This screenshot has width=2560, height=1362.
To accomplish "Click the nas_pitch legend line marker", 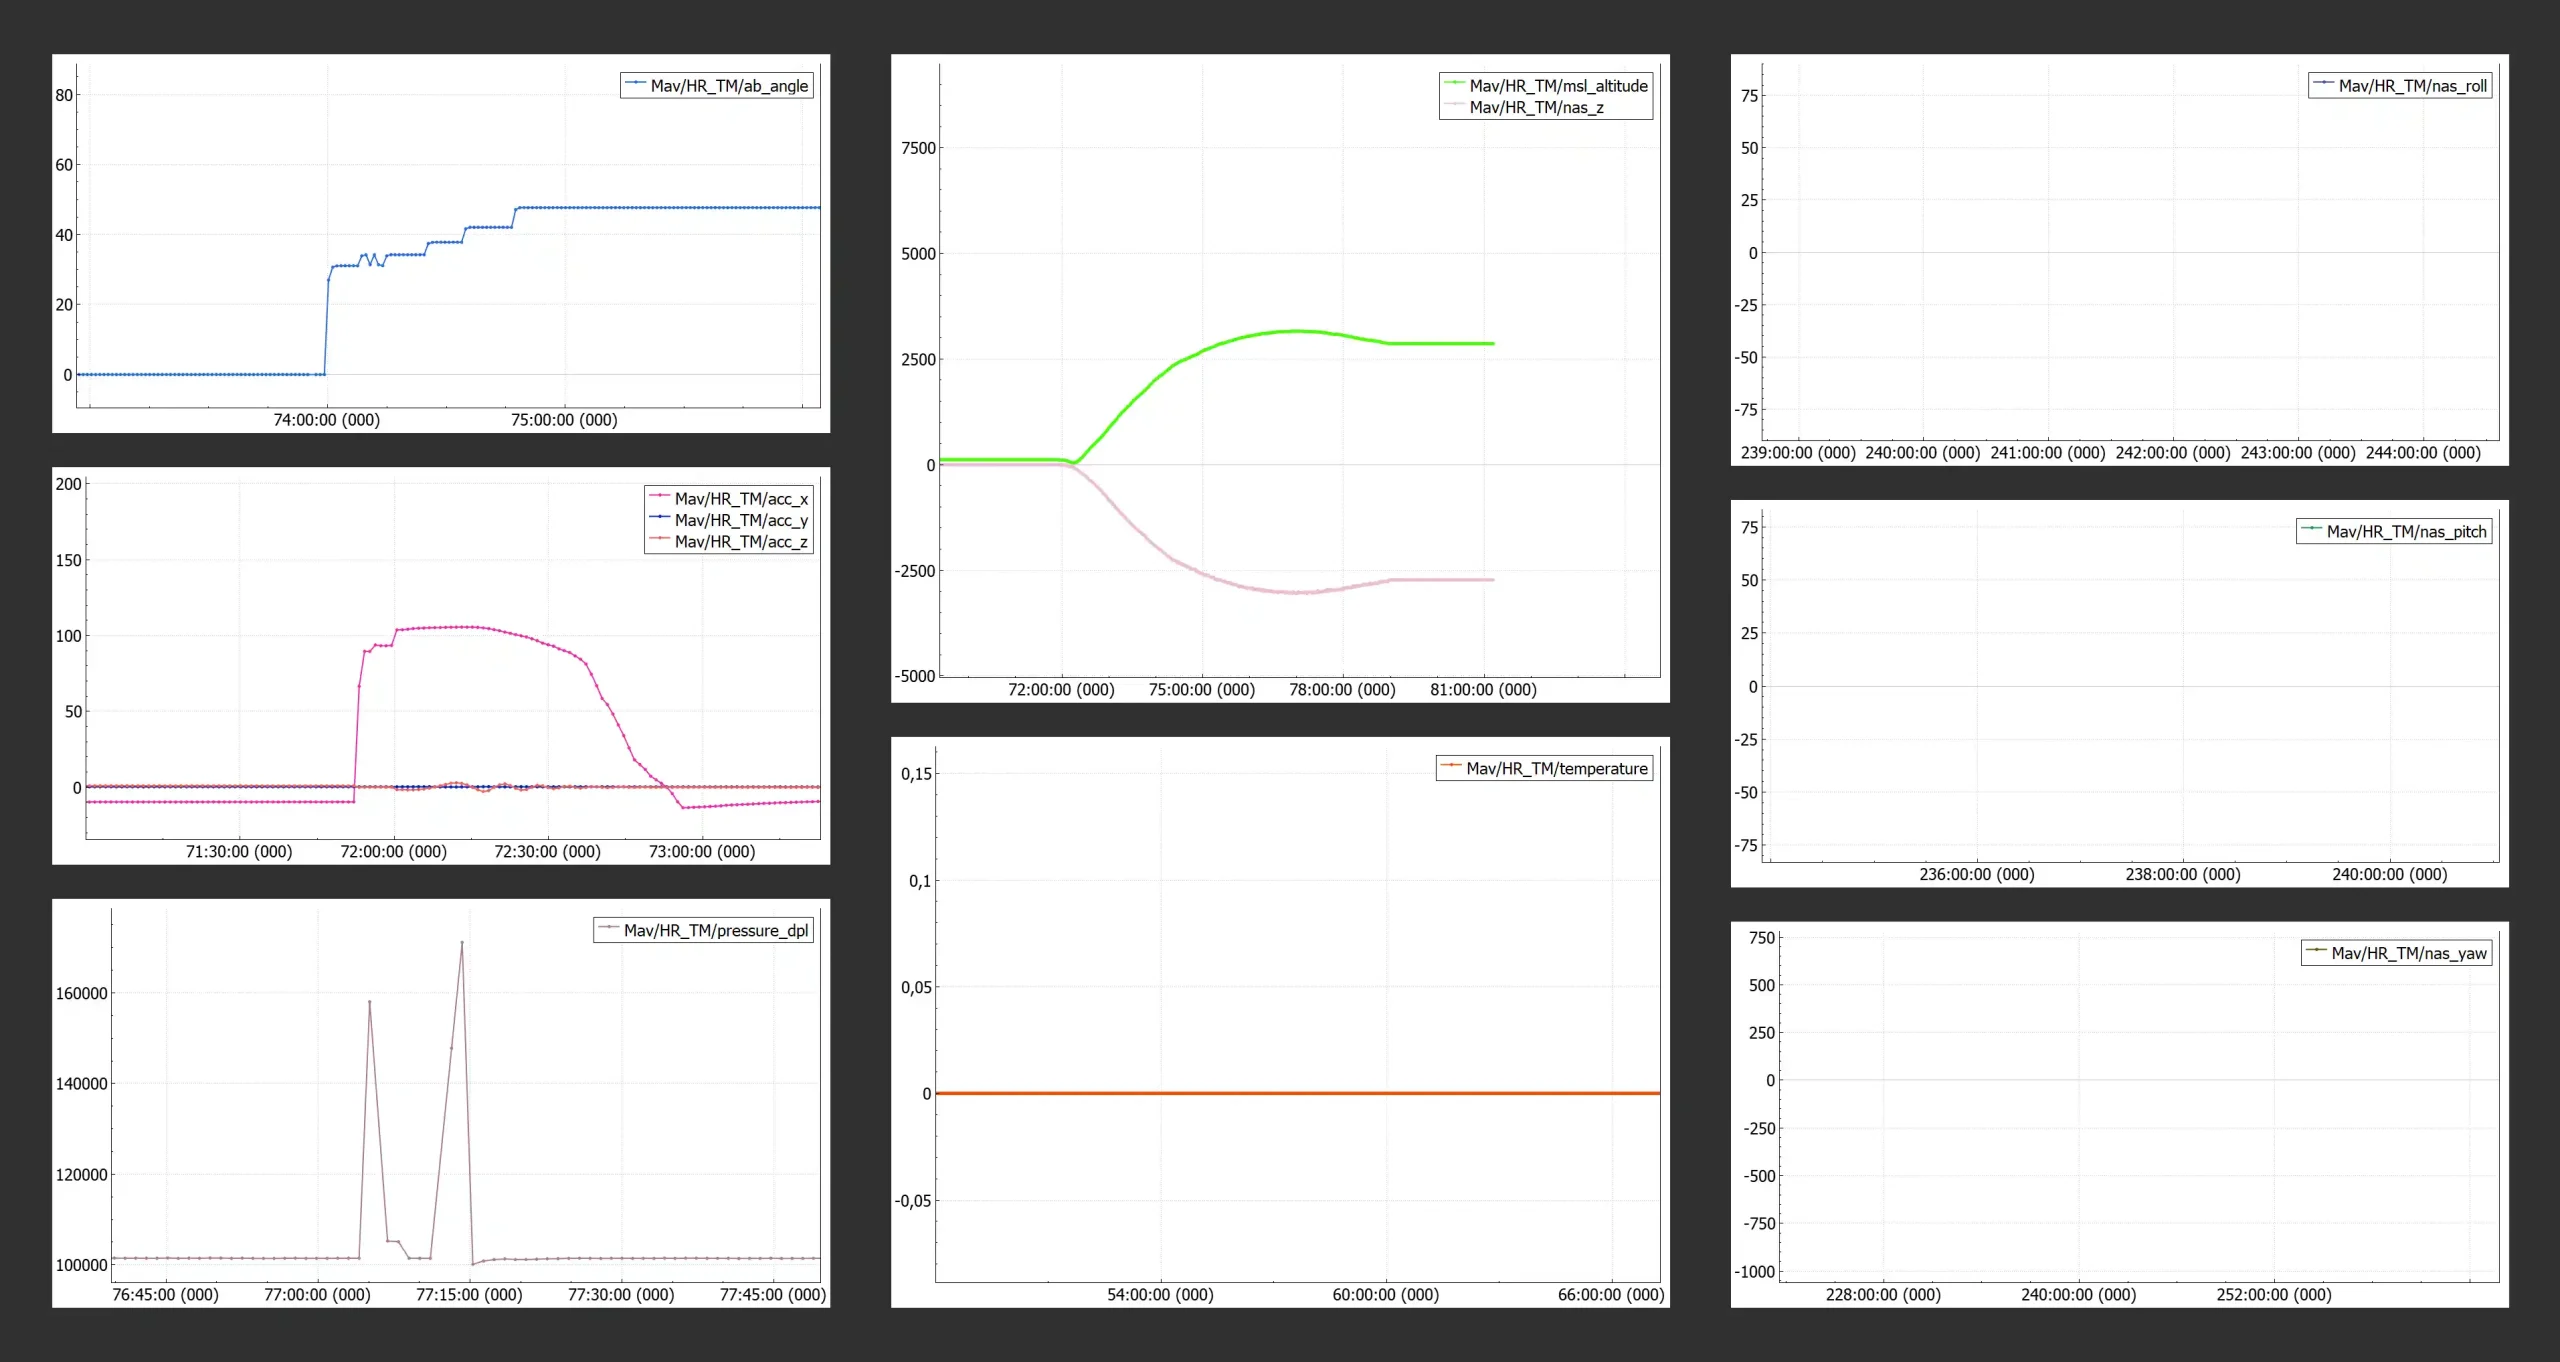I will 2311,530.
